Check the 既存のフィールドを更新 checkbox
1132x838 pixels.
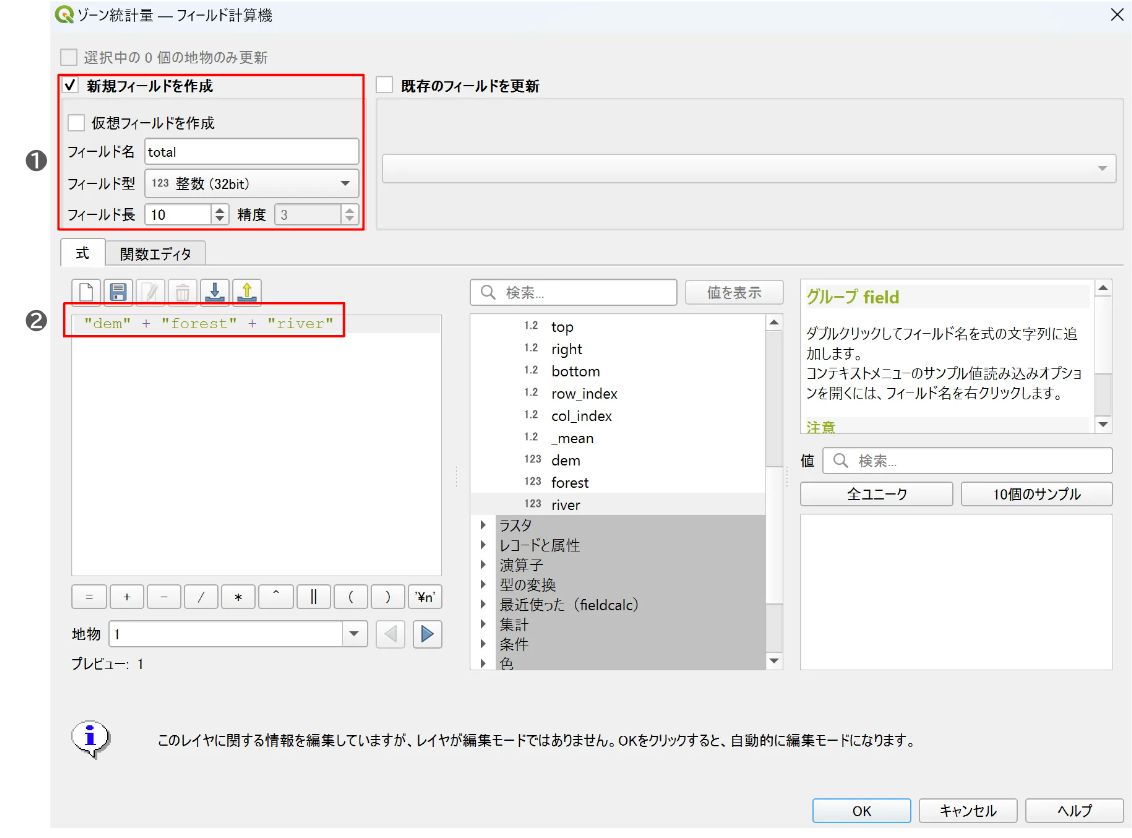point(385,85)
